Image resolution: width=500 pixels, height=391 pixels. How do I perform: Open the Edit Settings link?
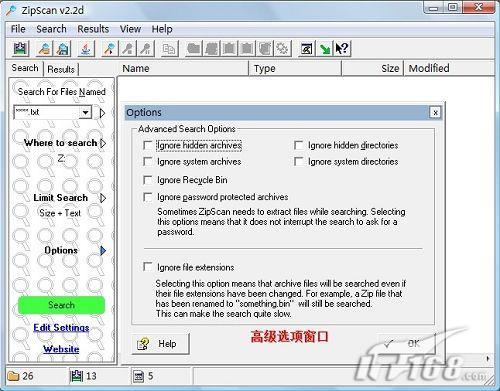click(61, 328)
